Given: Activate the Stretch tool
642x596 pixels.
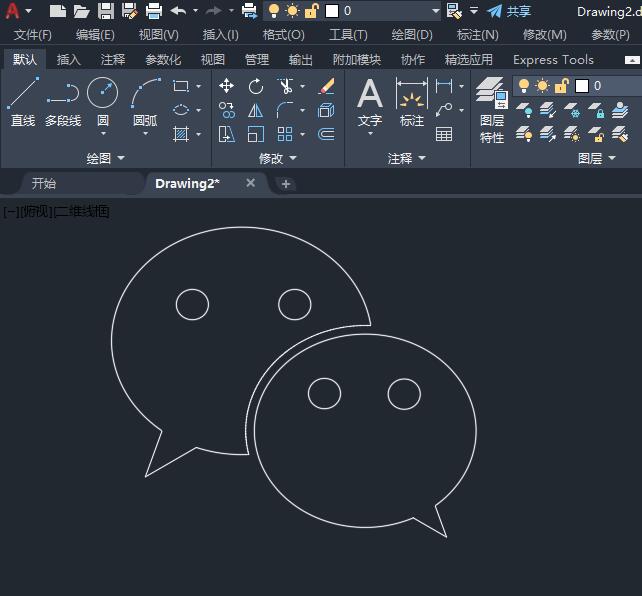Looking at the screenshot, I should point(226,134).
